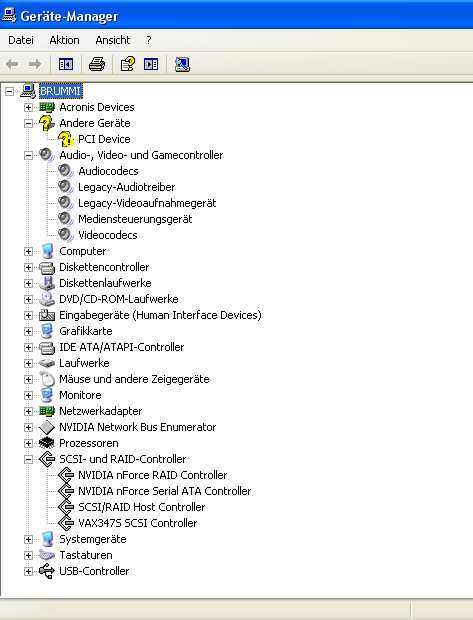Open the Datei menu
The width and height of the screenshot is (473, 620).
click(21, 40)
